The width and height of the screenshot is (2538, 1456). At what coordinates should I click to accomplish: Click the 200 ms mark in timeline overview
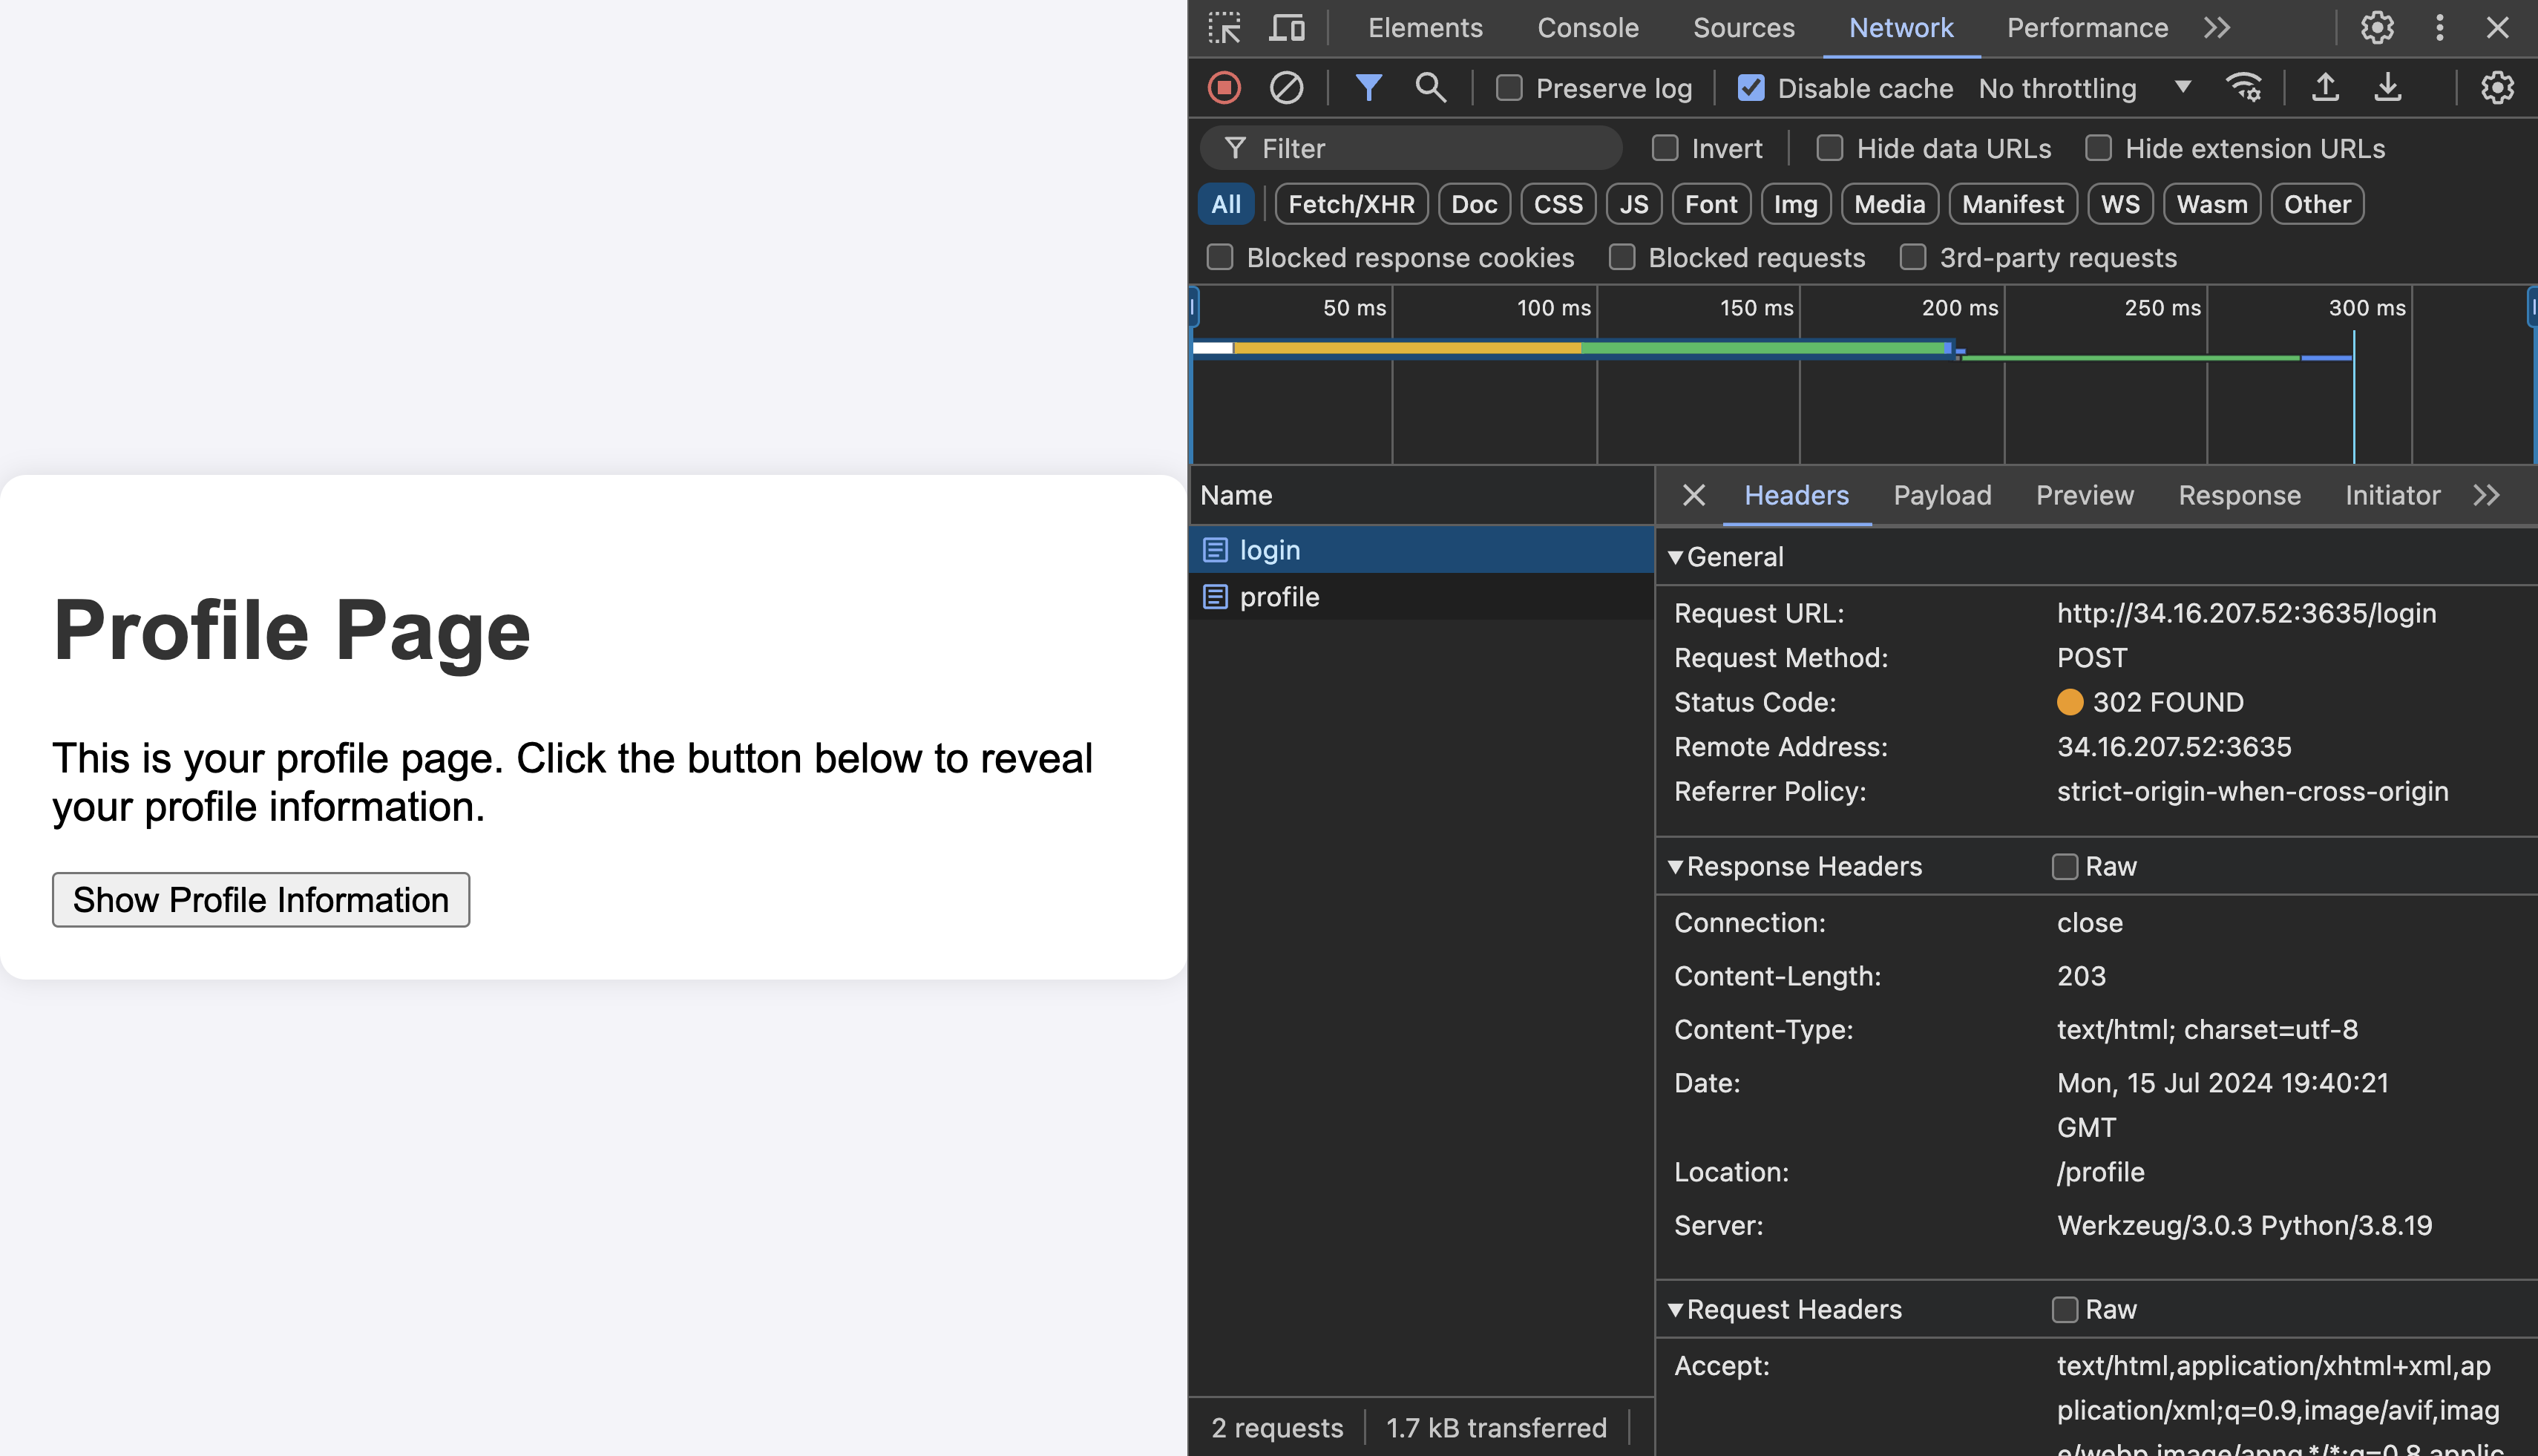tap(1959, 308)
